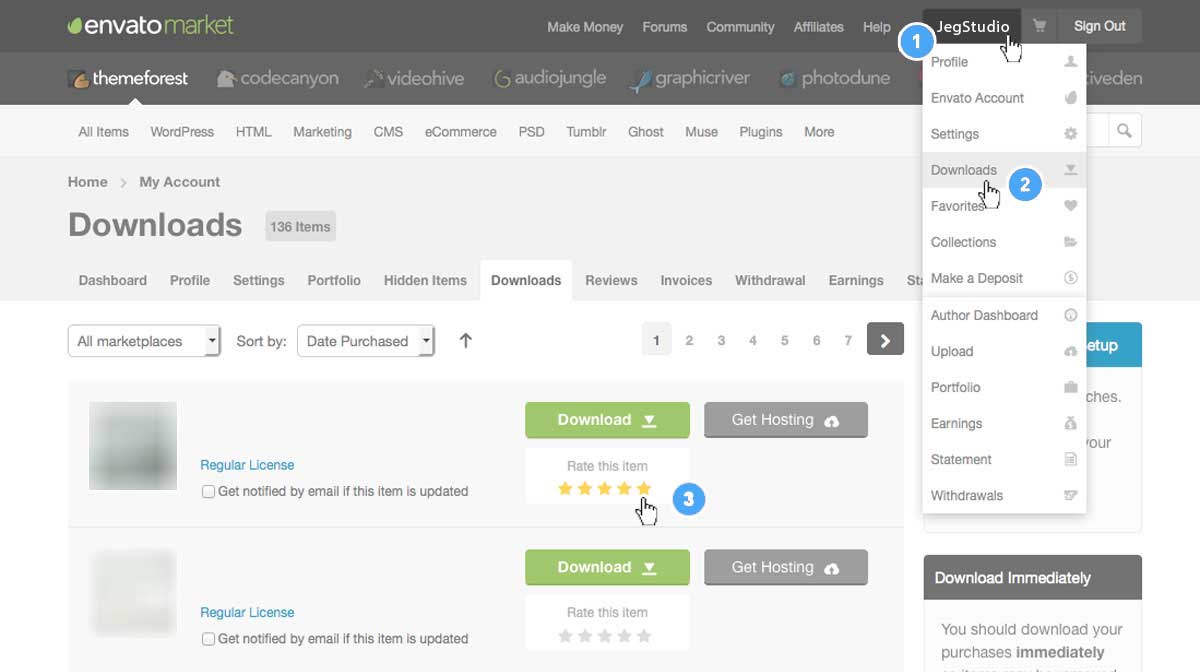
Task: Go to the next page of downloads
Action: coord(885,340)
